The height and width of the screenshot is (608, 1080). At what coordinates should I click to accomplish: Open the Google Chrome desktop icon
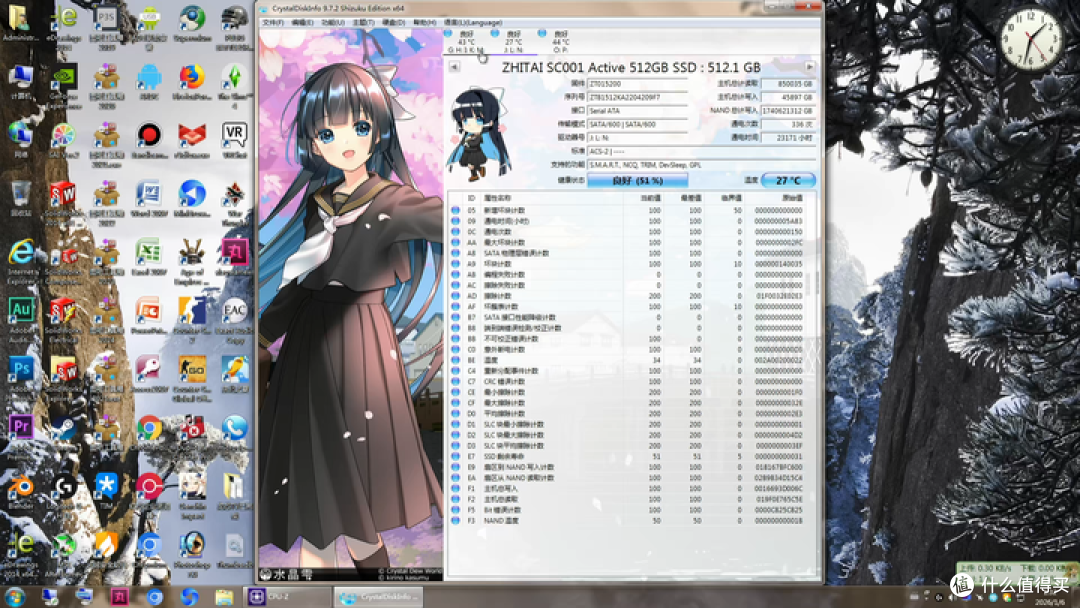coord(149,434)
